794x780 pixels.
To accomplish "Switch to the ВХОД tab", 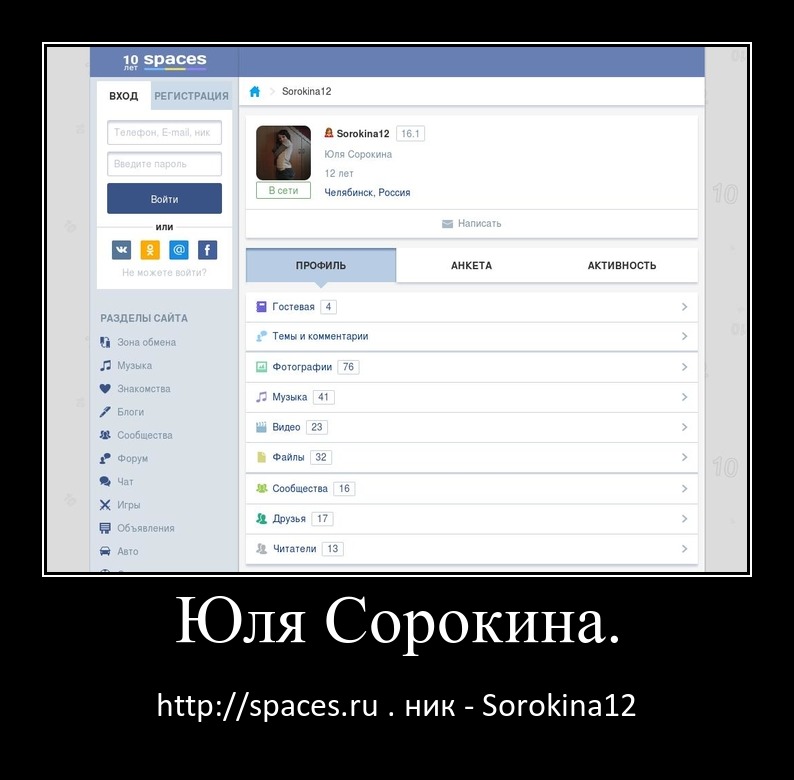I will [x=124, y=96].
